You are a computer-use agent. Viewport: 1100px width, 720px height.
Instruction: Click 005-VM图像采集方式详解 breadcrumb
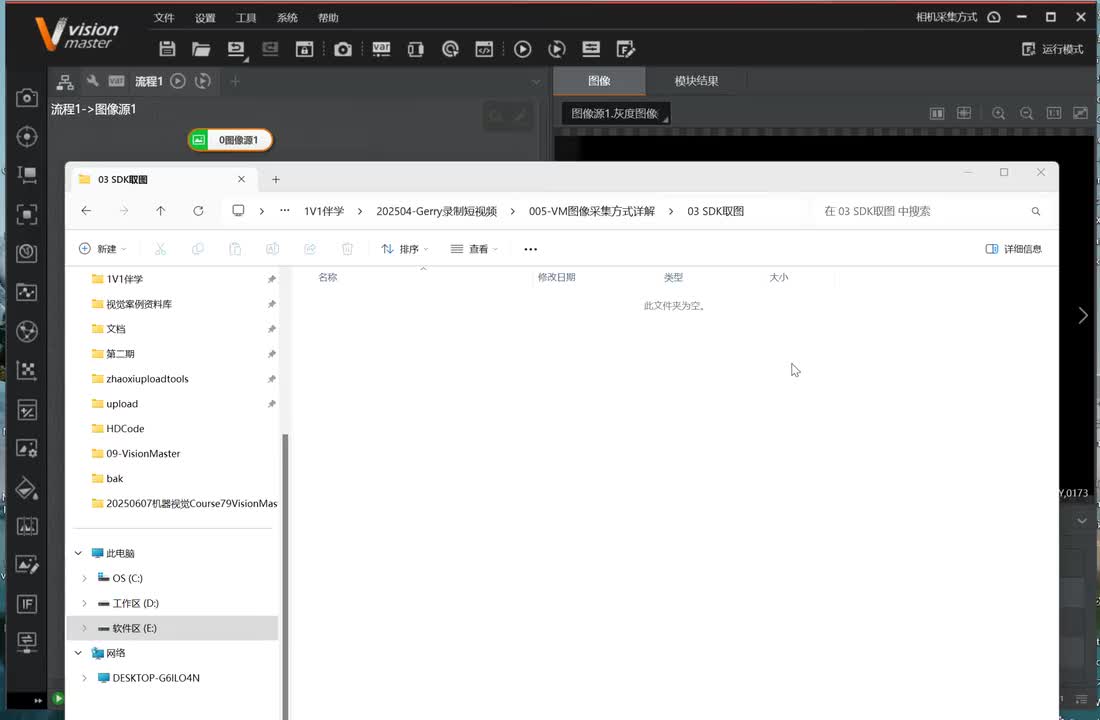click(592, 211)
